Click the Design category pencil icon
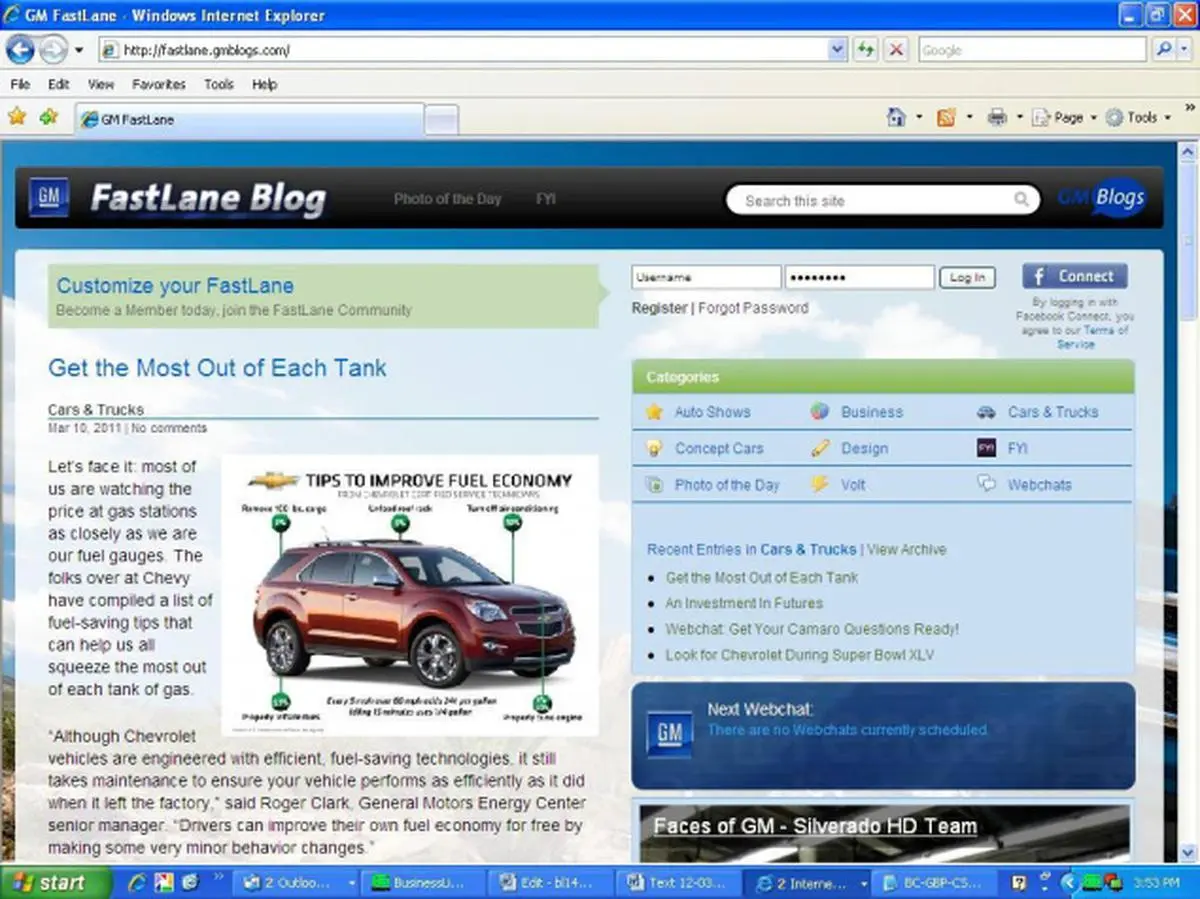1200x899 pixels. pos(820,449)
